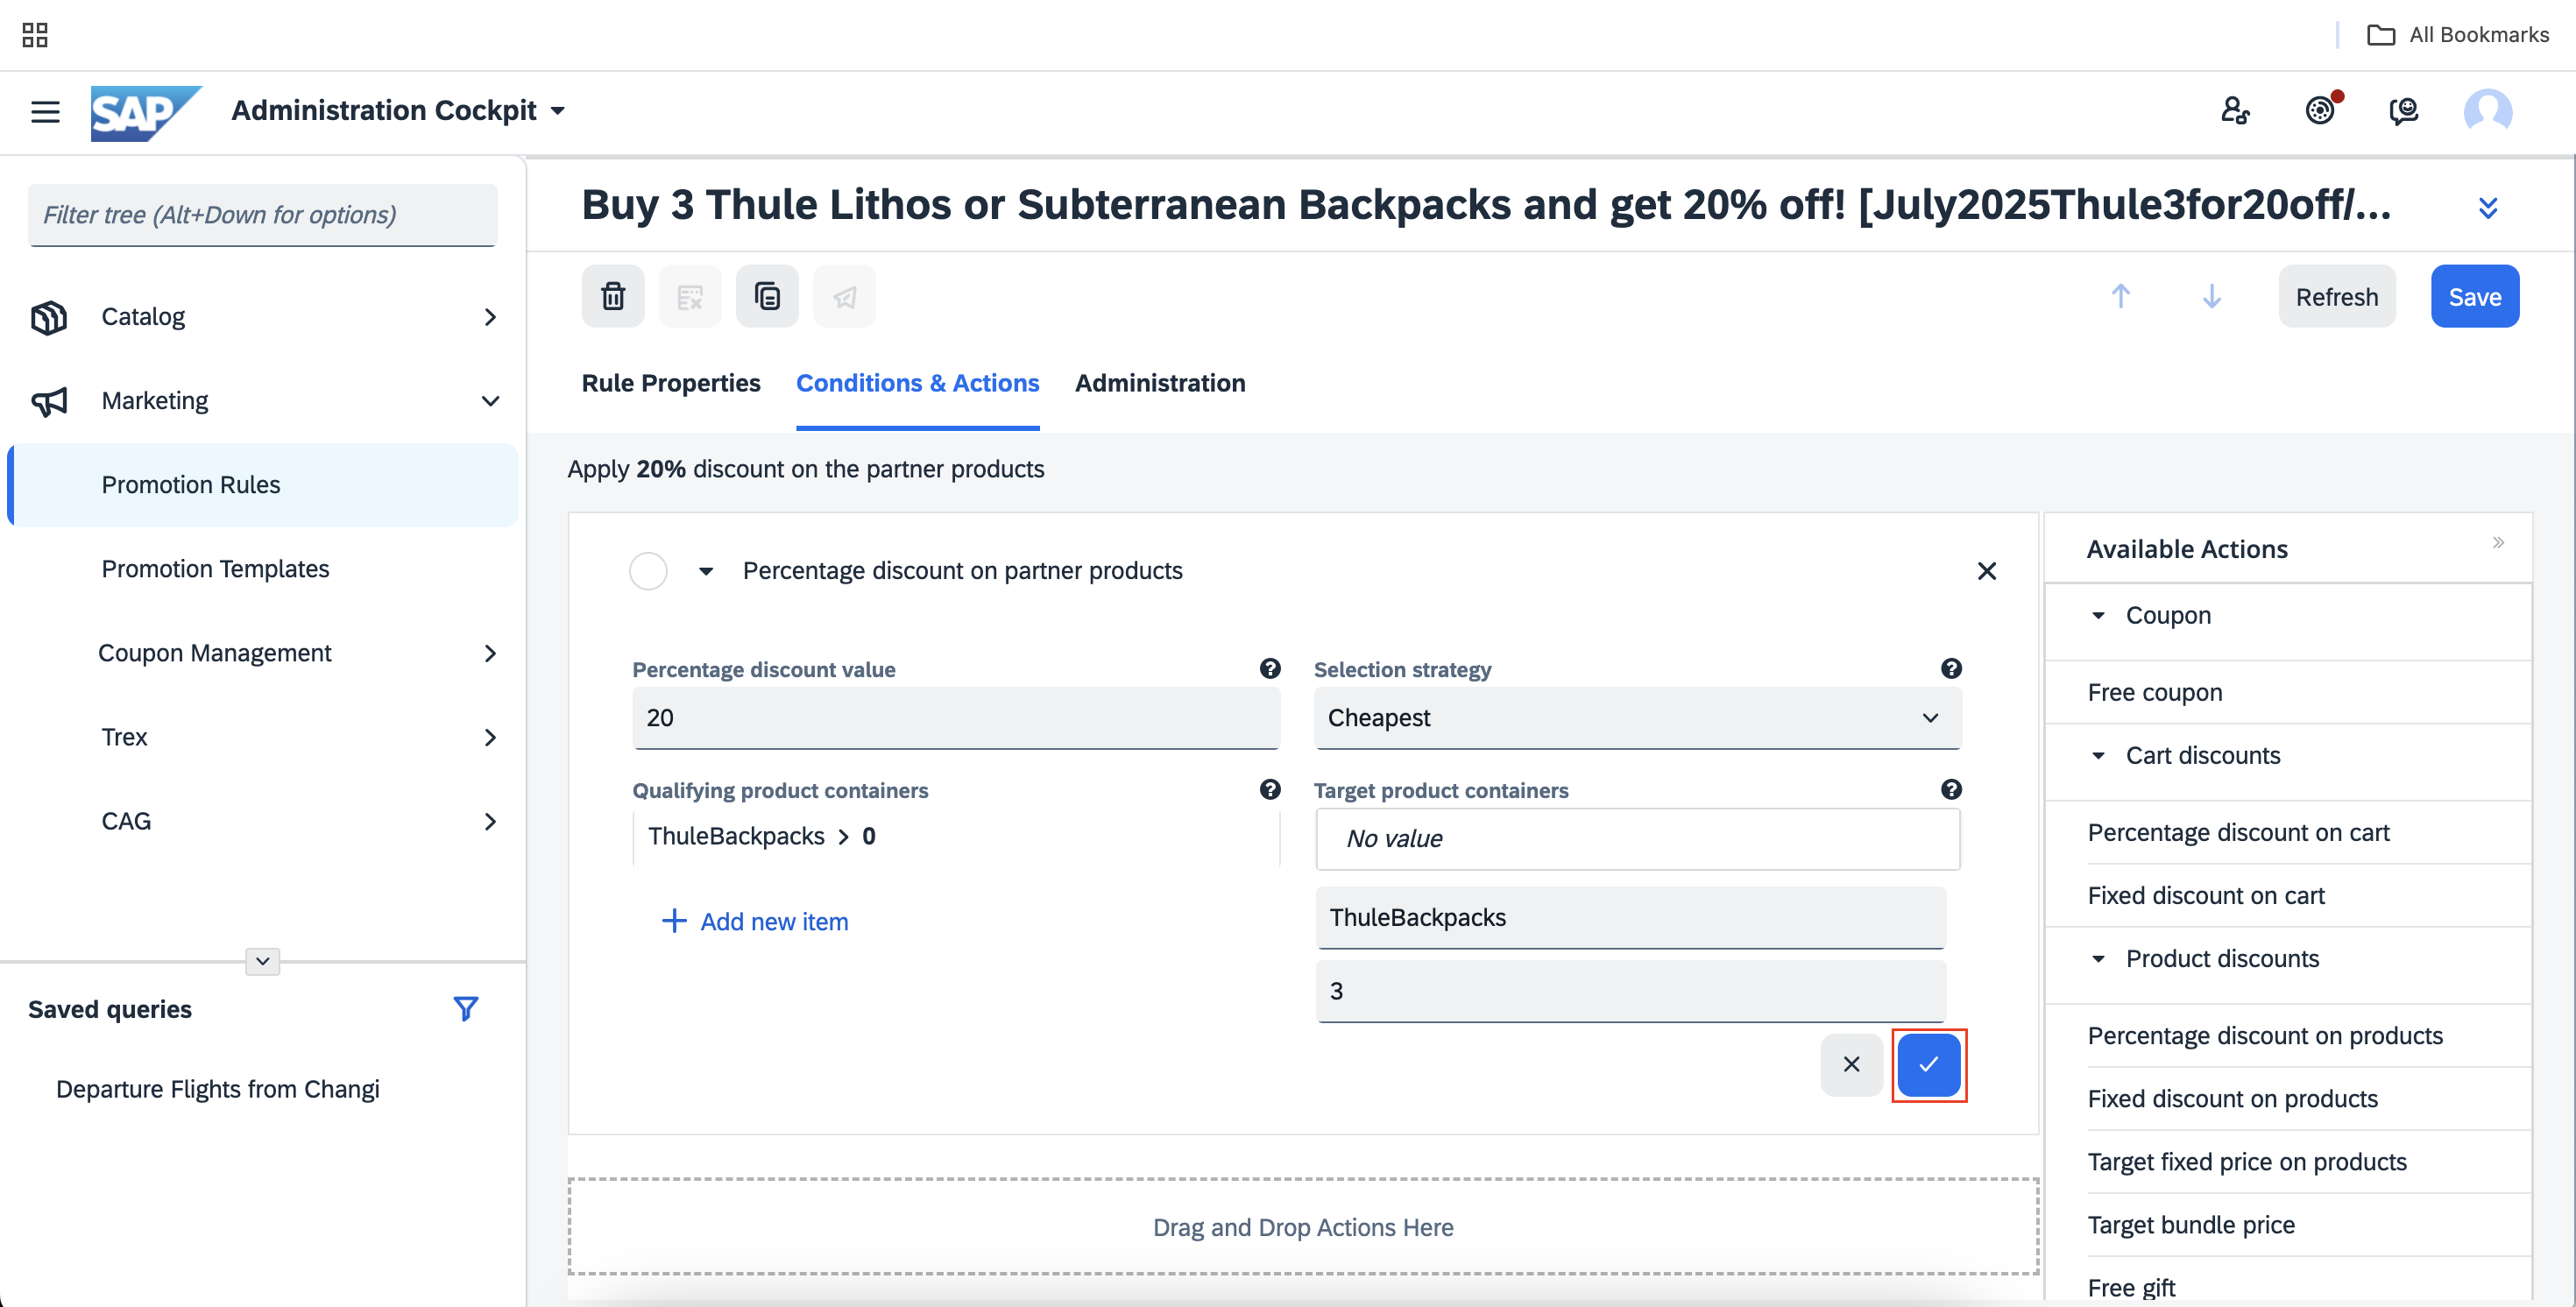This screenshot has height=1307, width=2576.
Task: Confirm the container entry with checkmark
Action: (x=1929, y=1064)
